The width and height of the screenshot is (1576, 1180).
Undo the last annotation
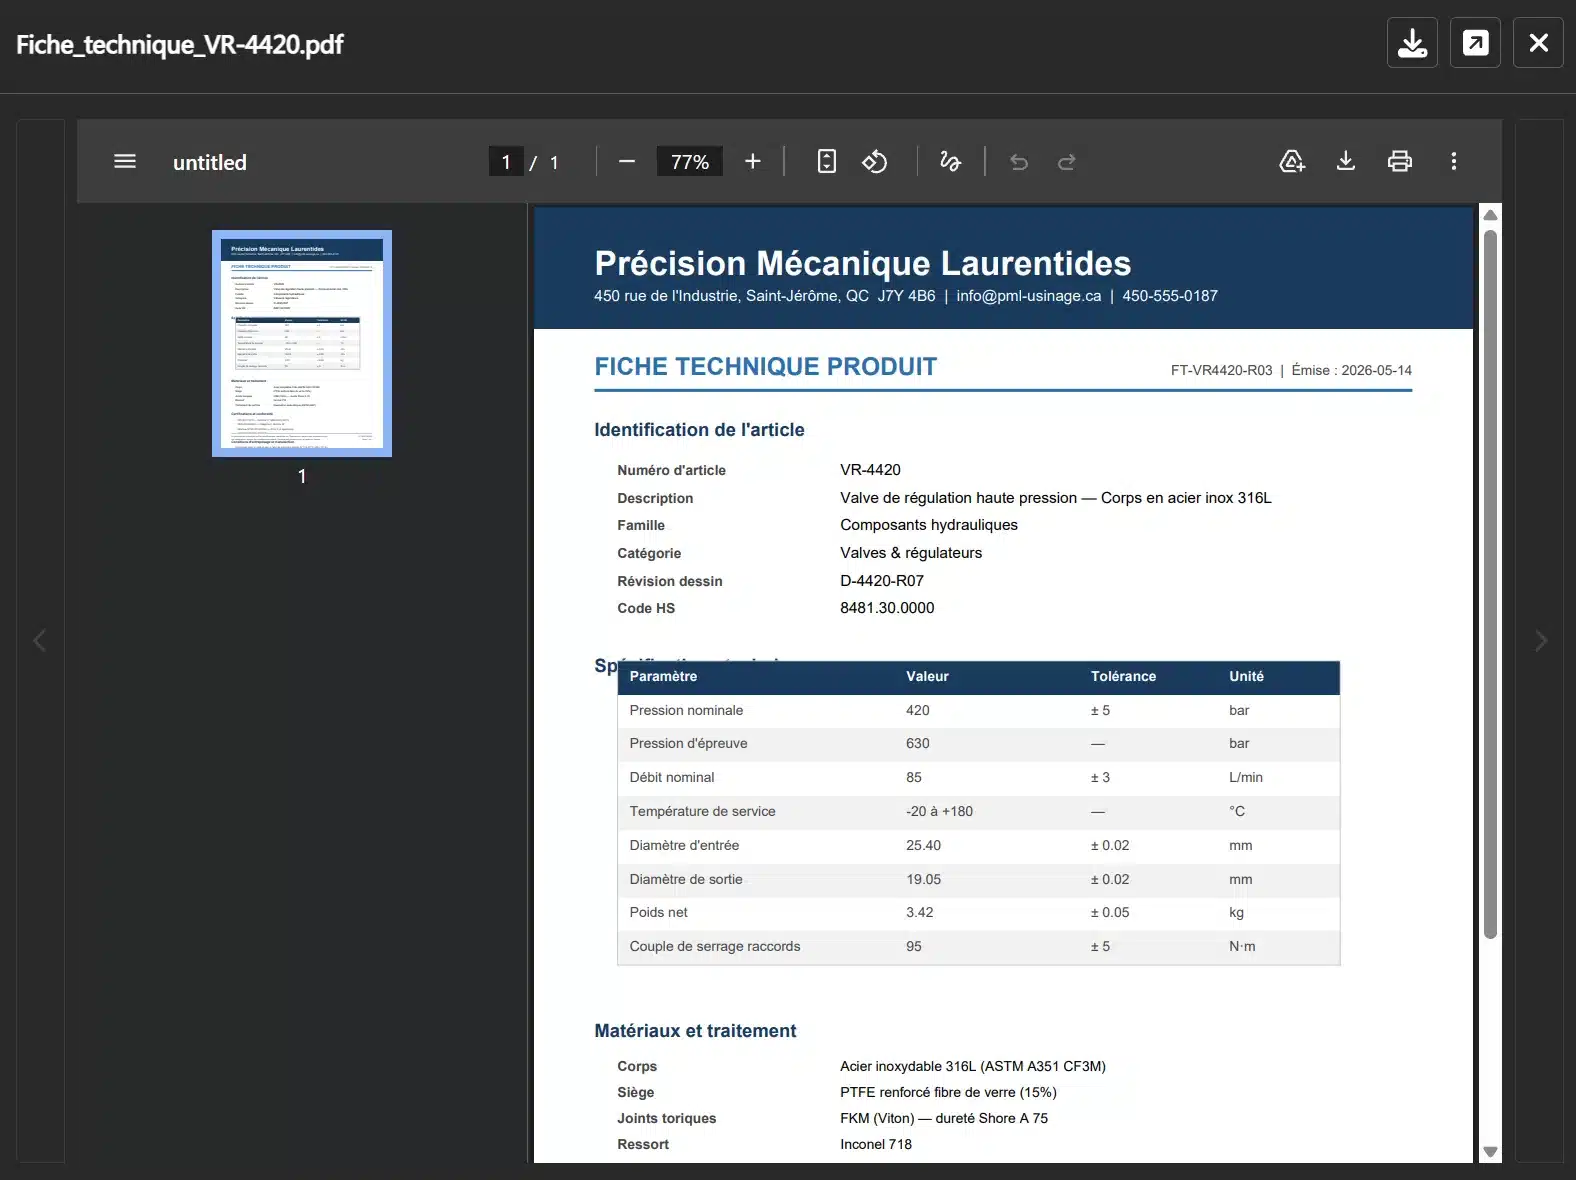pos(1019,161)
